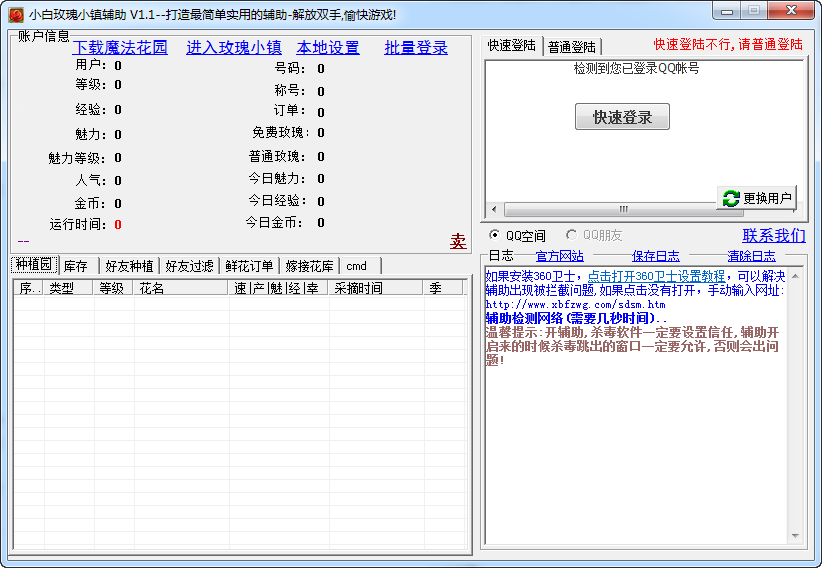Click the red 卖 sell link
Viewport: 822px width, 568px height.
pyautogui.click(x=458, y=241)
